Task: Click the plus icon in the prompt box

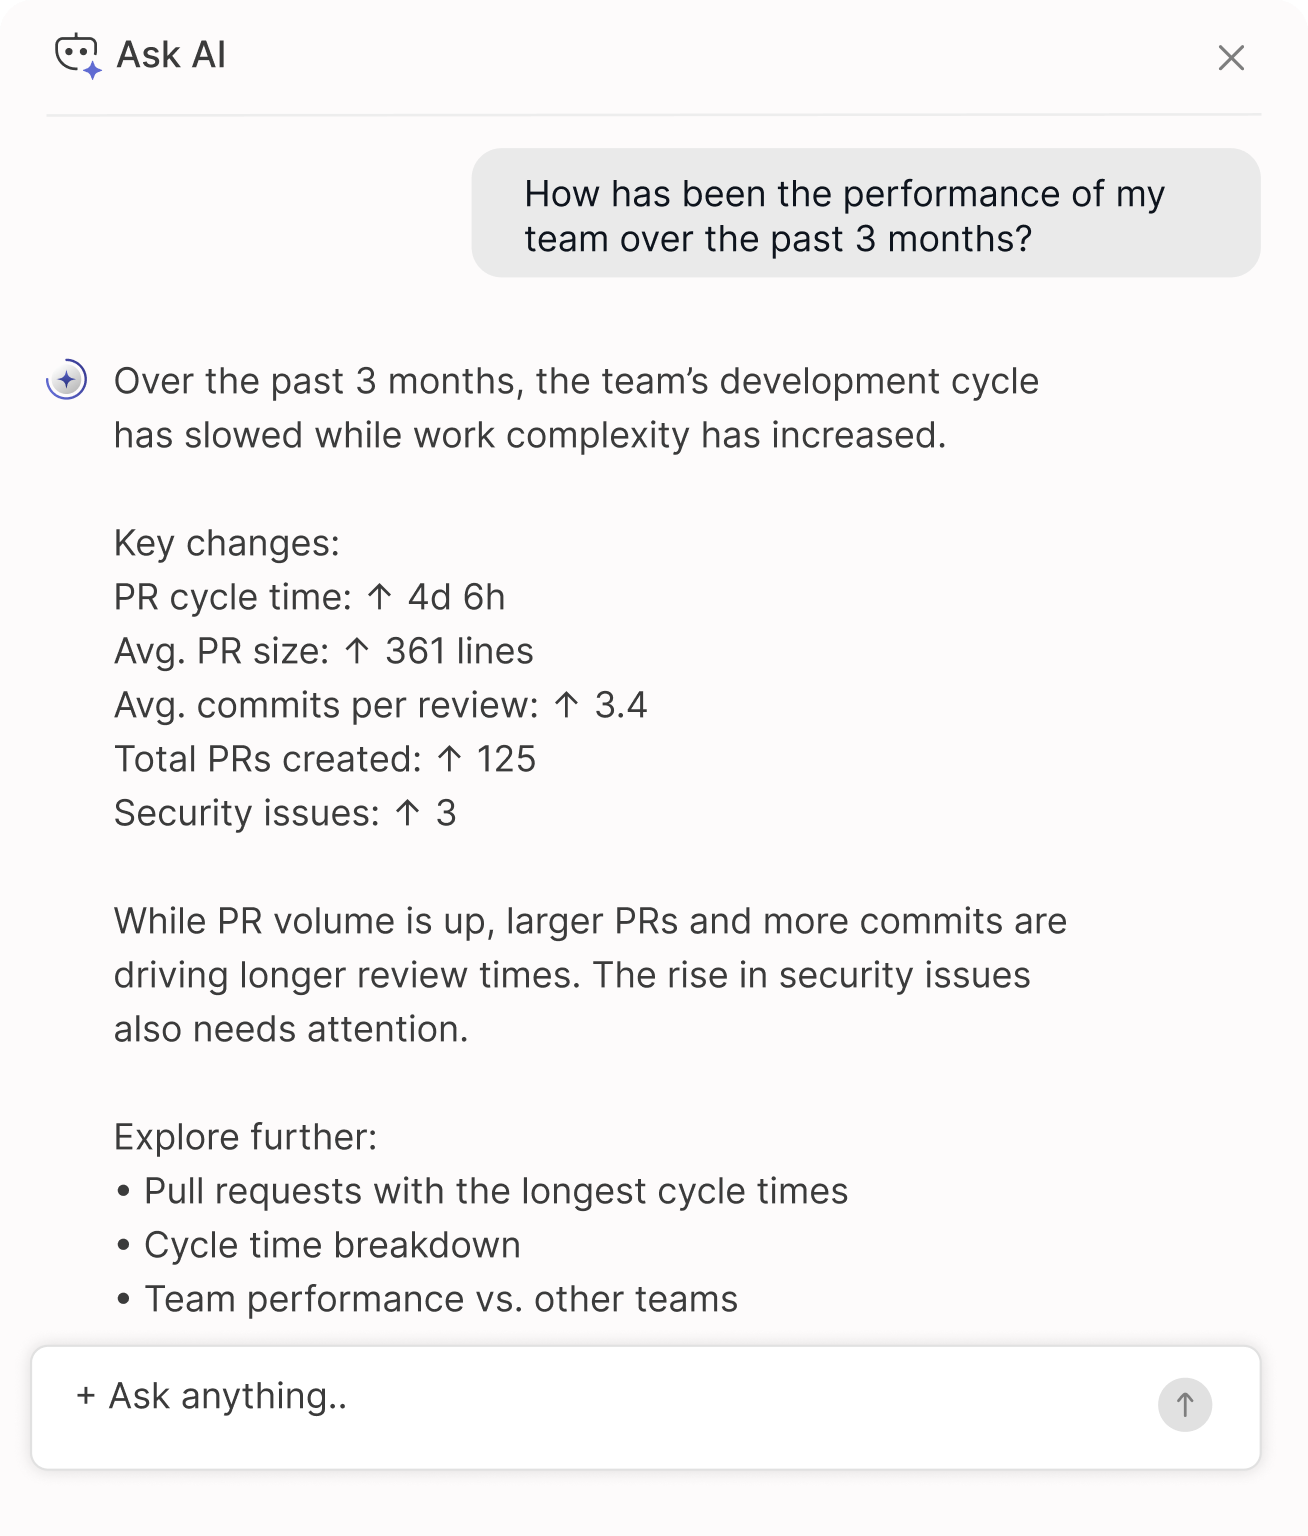Action: coord(86,1396)
